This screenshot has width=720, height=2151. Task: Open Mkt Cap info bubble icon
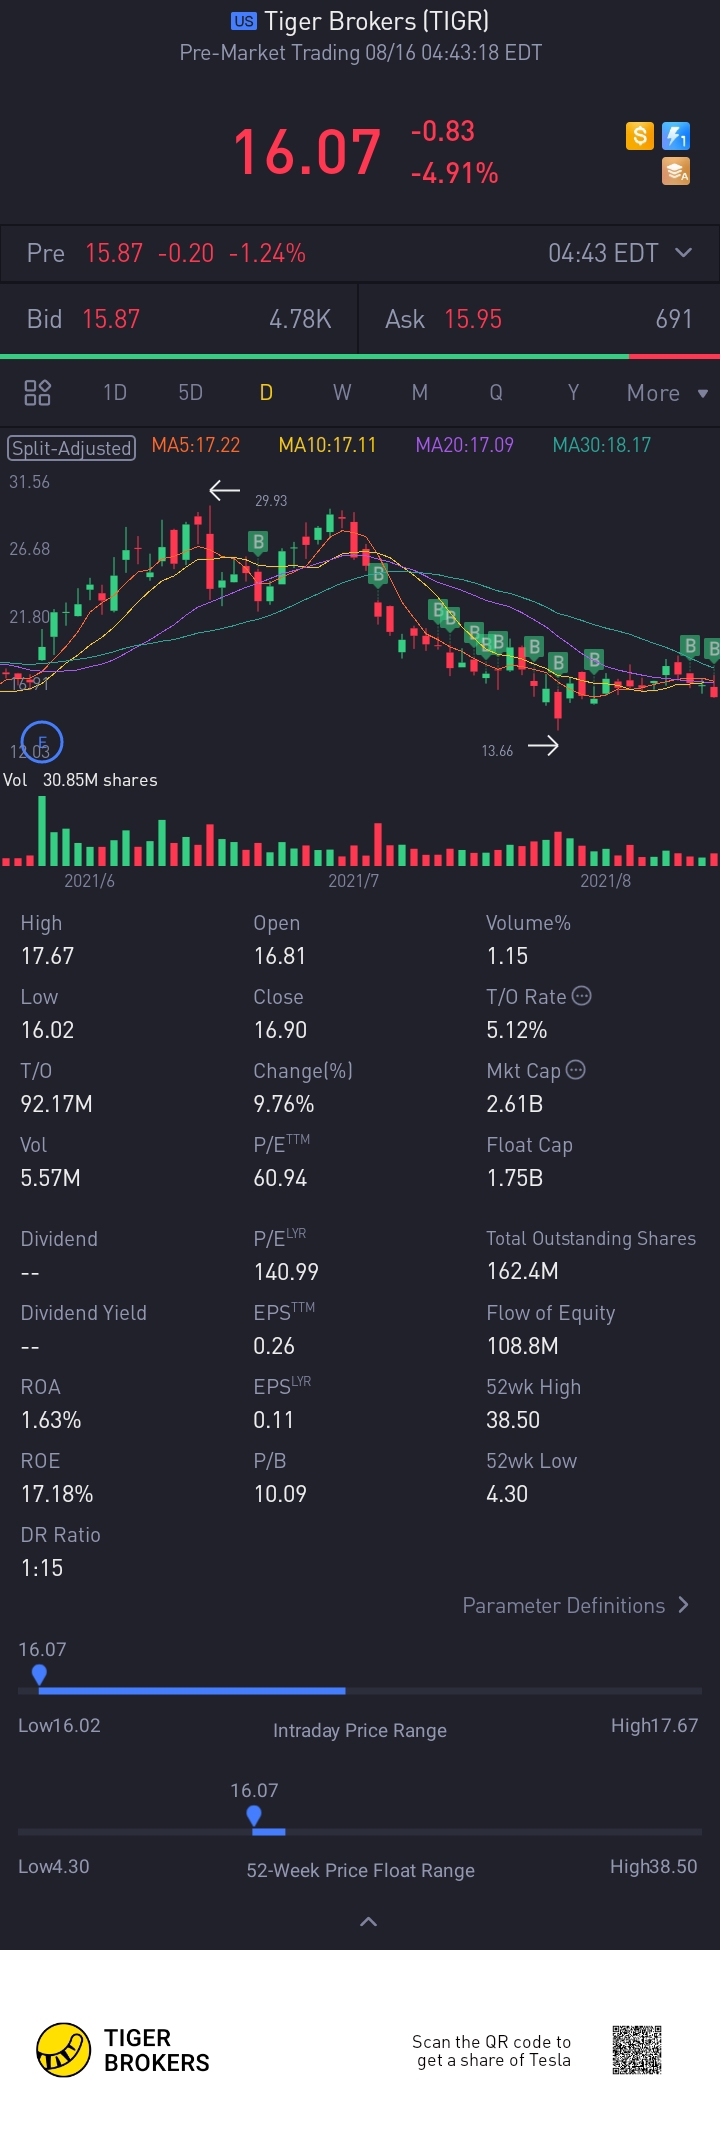576,1070
